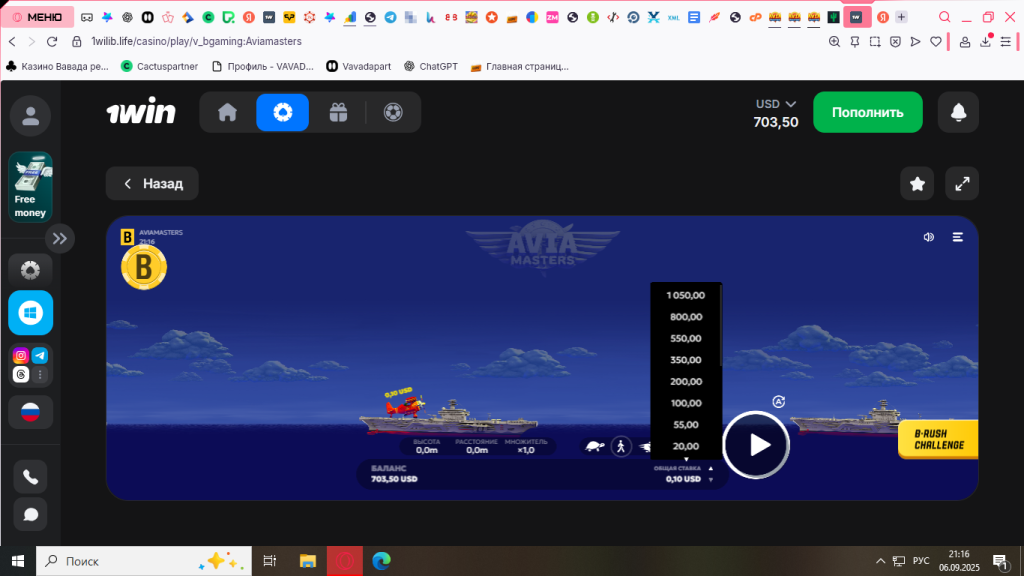Open notifications bell icon
Image resolution: width=1024 pixels, height=576 pixels.
(x=958, y=112)
